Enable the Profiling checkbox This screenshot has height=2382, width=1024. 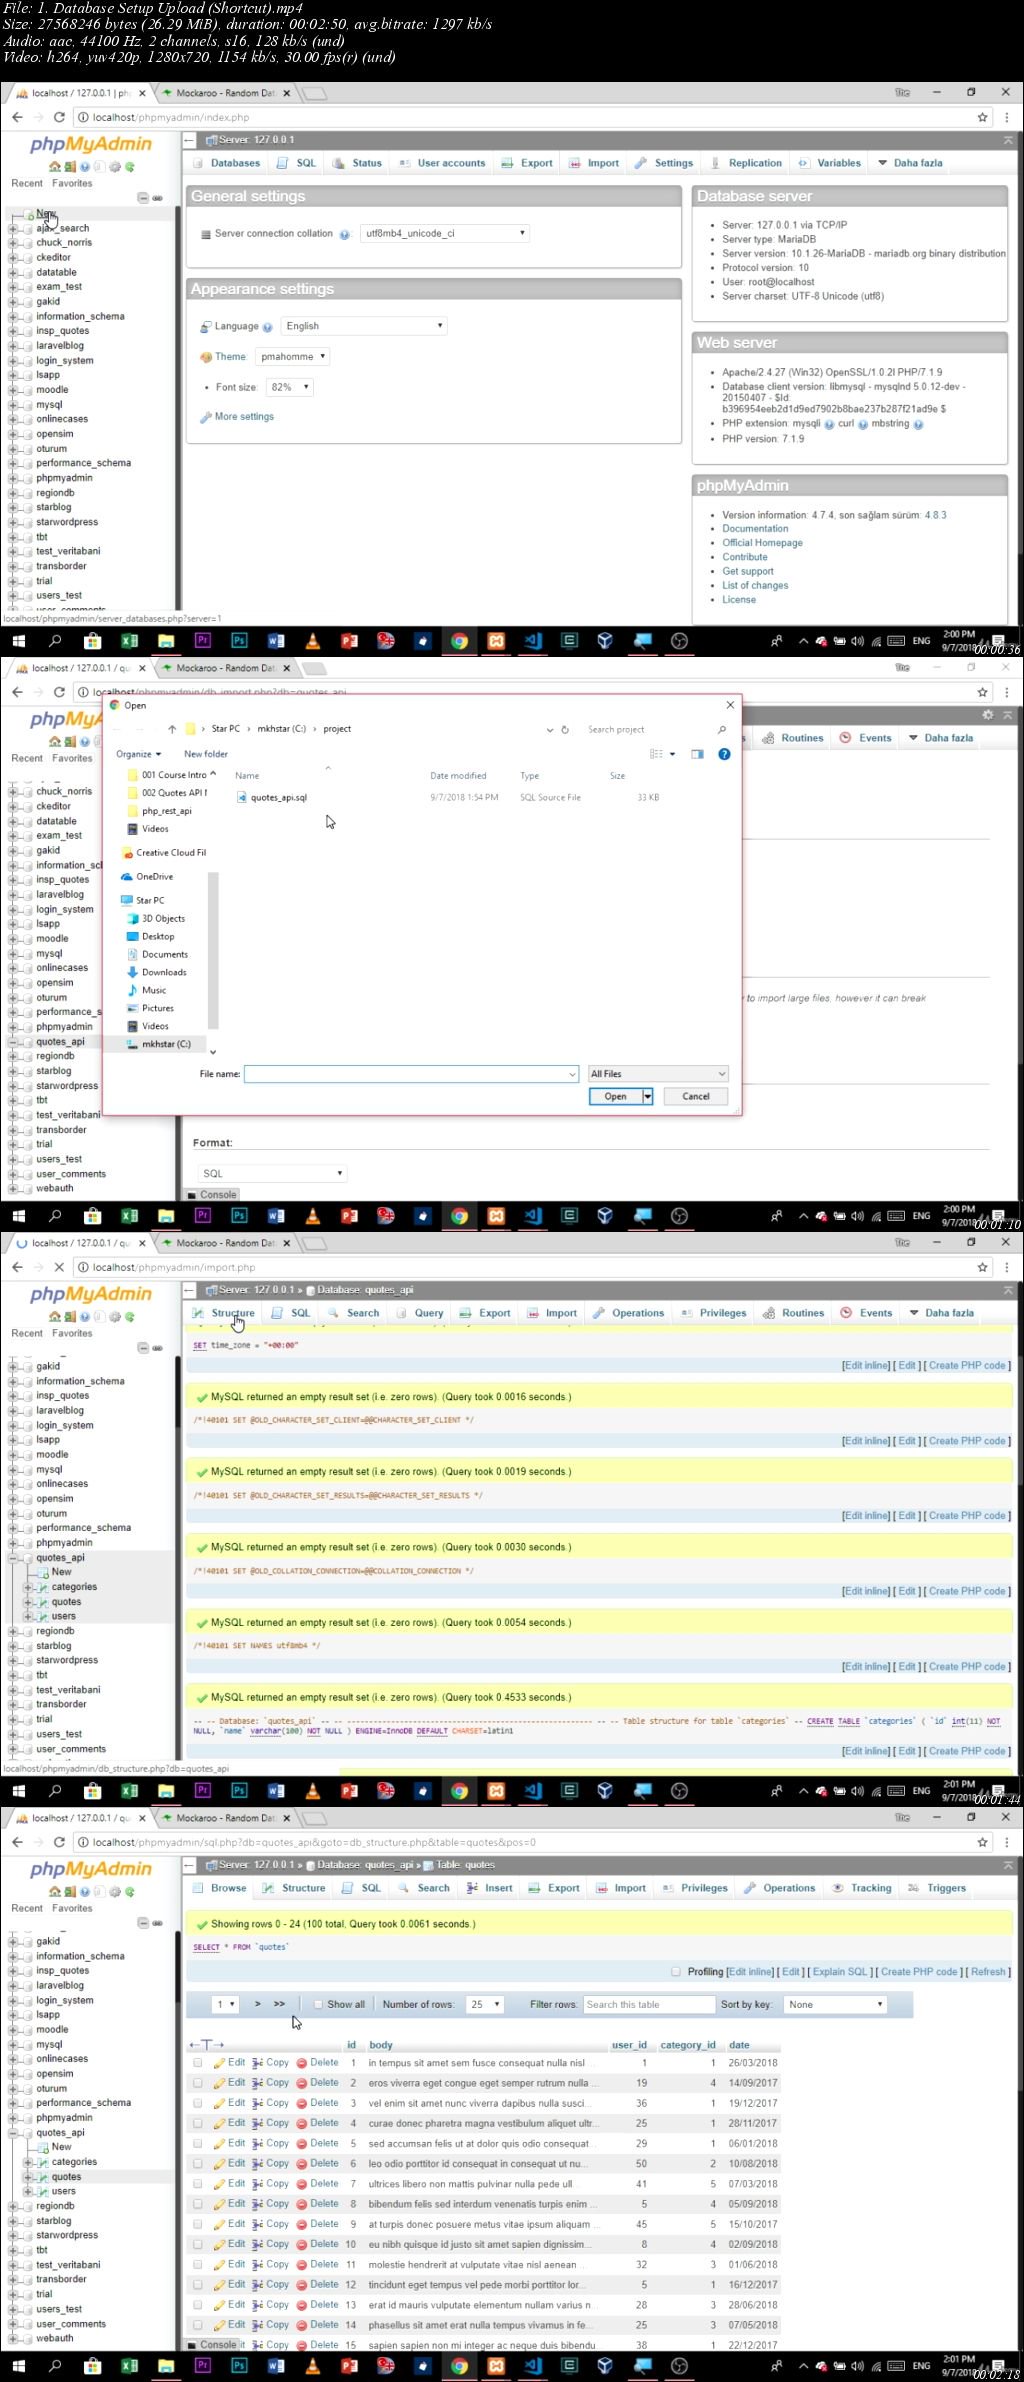click(676, 1971)
